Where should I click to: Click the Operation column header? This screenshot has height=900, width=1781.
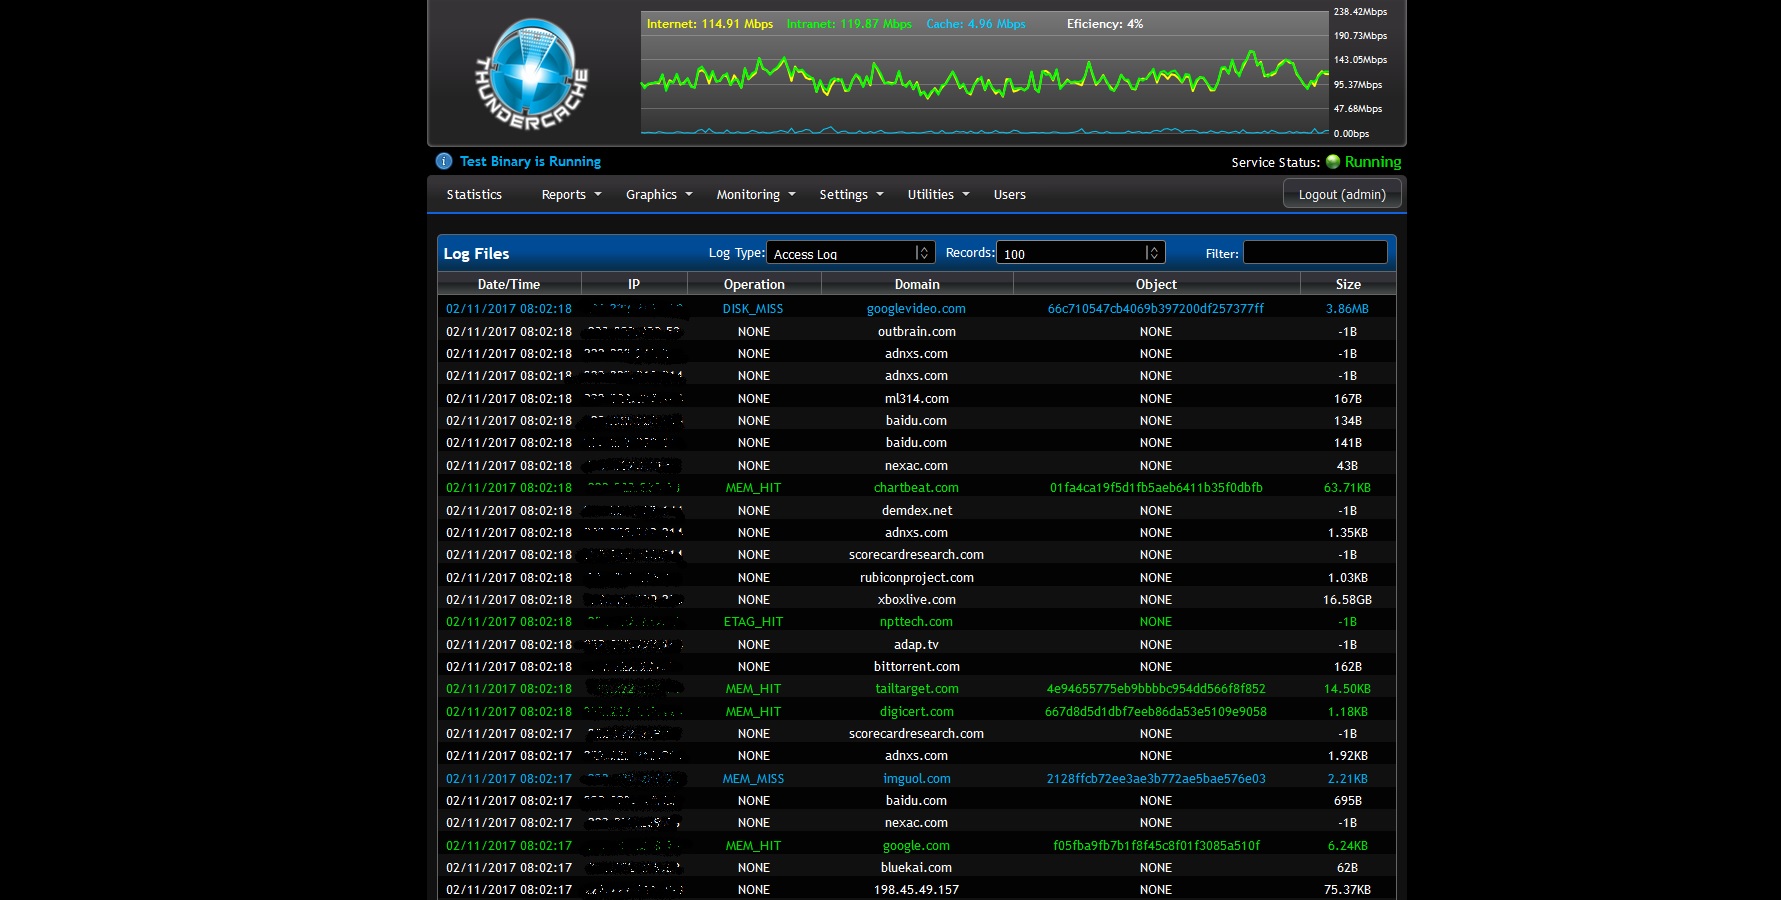[x=754, y=284]
